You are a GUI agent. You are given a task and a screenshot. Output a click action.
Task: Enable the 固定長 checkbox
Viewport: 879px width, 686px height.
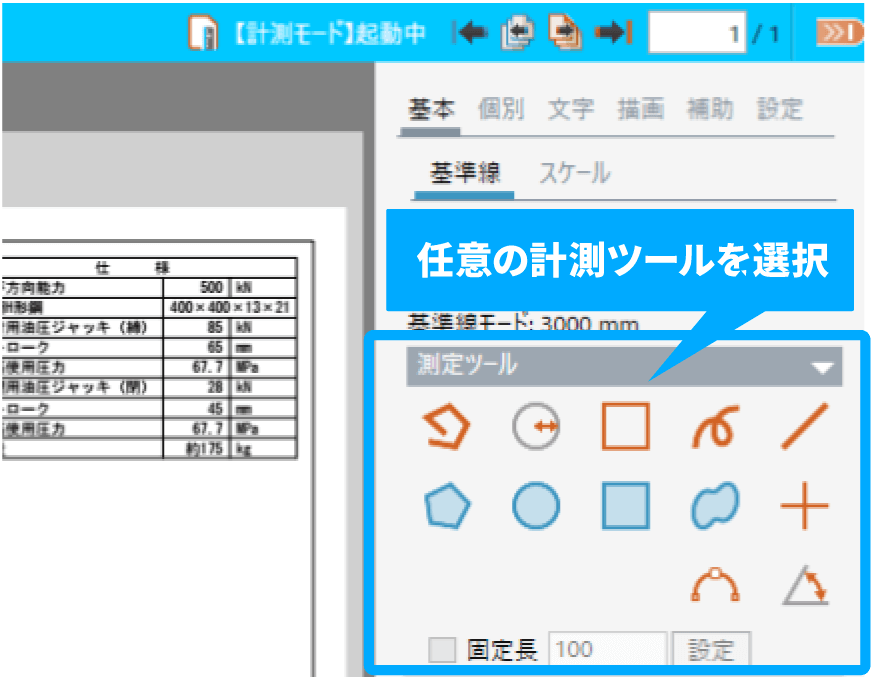coord(442,650)
